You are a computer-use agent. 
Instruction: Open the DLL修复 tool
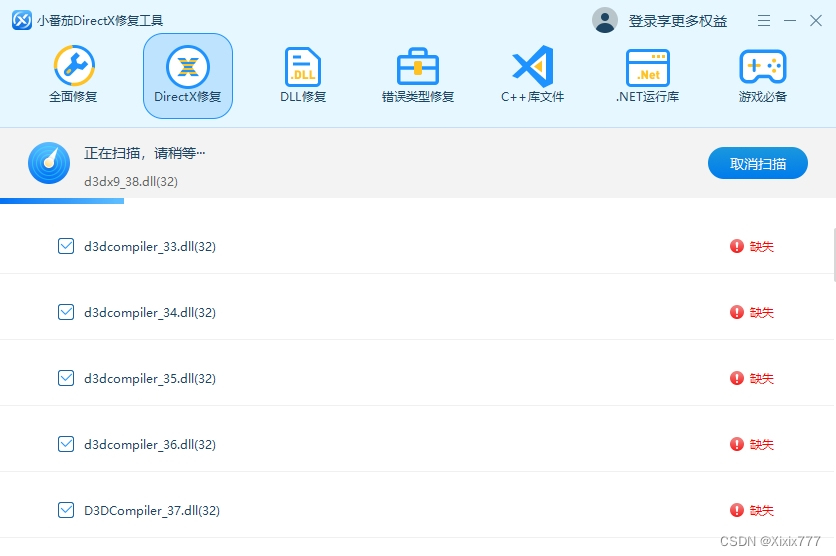pos(303,75)
